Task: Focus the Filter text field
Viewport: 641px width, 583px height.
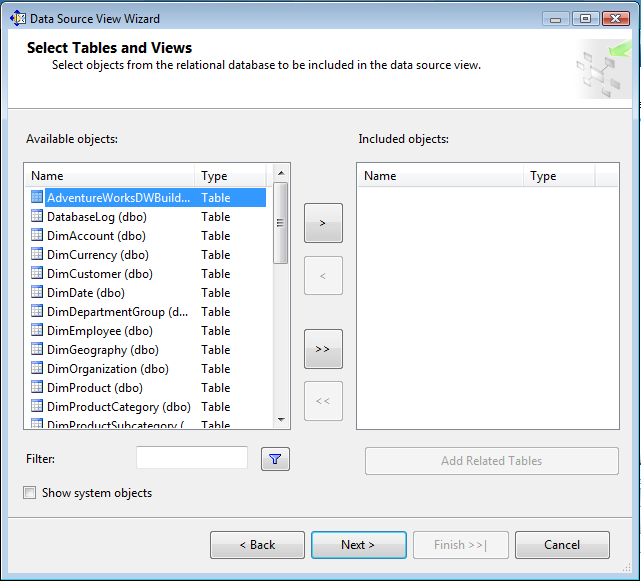Action: (x=192, y=457)
